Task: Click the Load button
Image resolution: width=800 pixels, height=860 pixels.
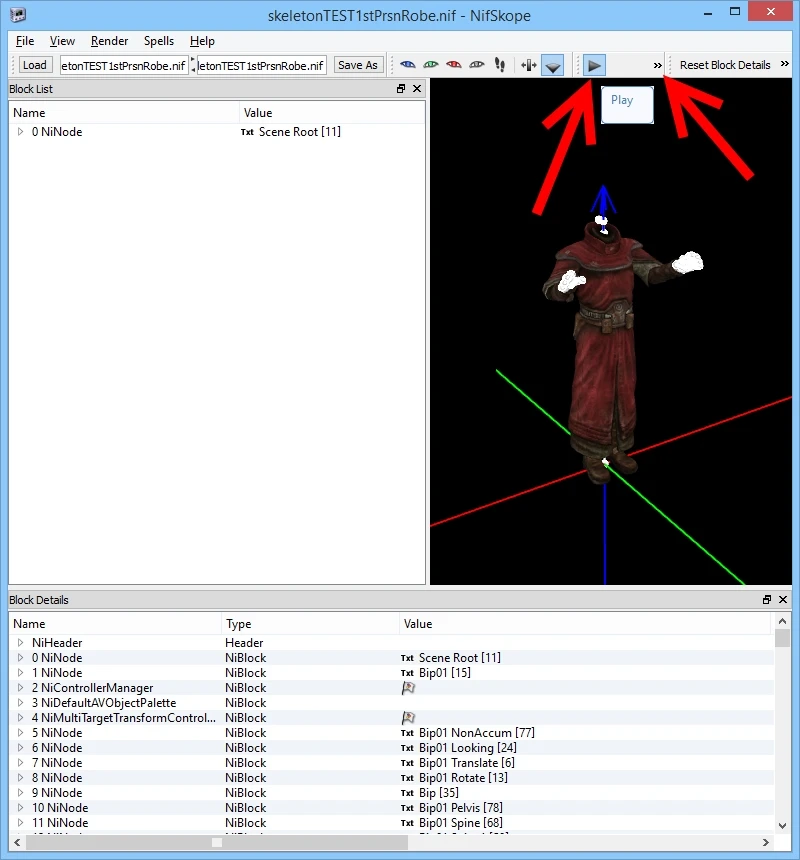Action: coord(35,65)
